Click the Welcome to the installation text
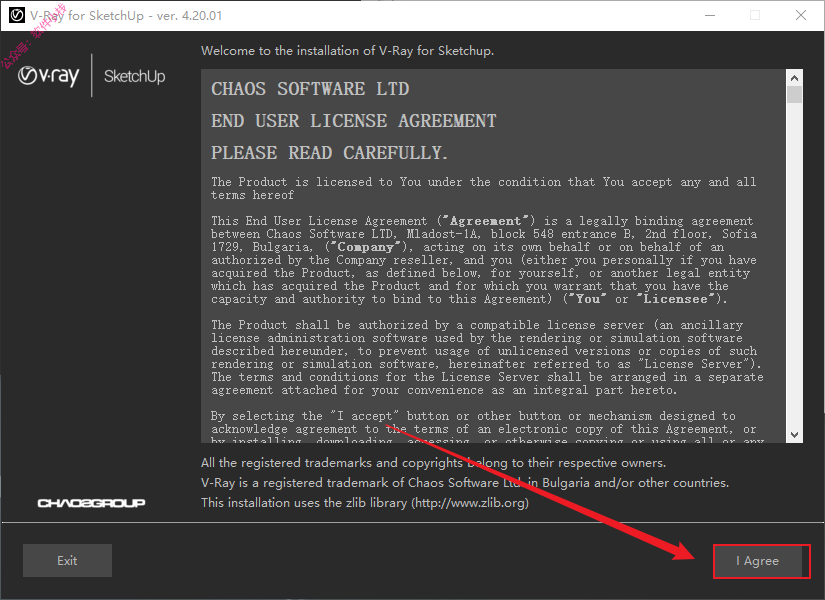The width and height of the screenshot is (825, 600). 347,51
